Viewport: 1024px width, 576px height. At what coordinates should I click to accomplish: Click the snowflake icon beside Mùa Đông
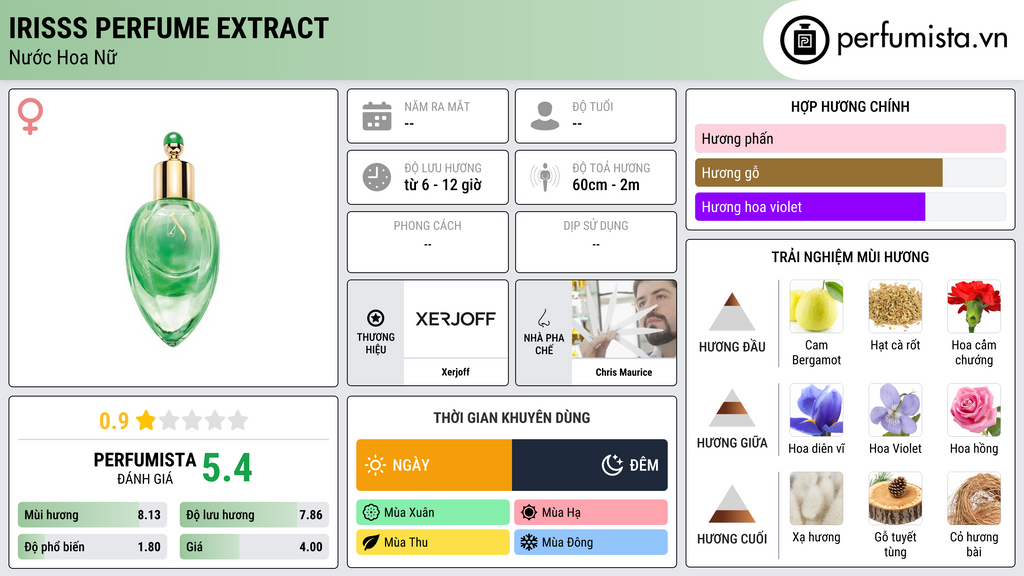click(529, 542)
